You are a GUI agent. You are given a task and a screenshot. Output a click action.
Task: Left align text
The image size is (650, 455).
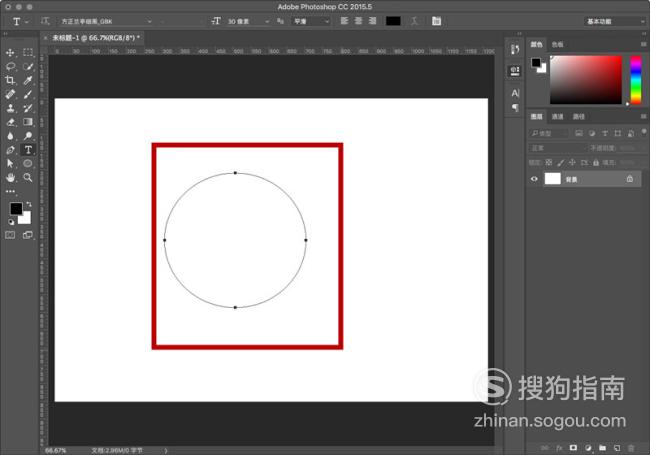click(344, 21)
